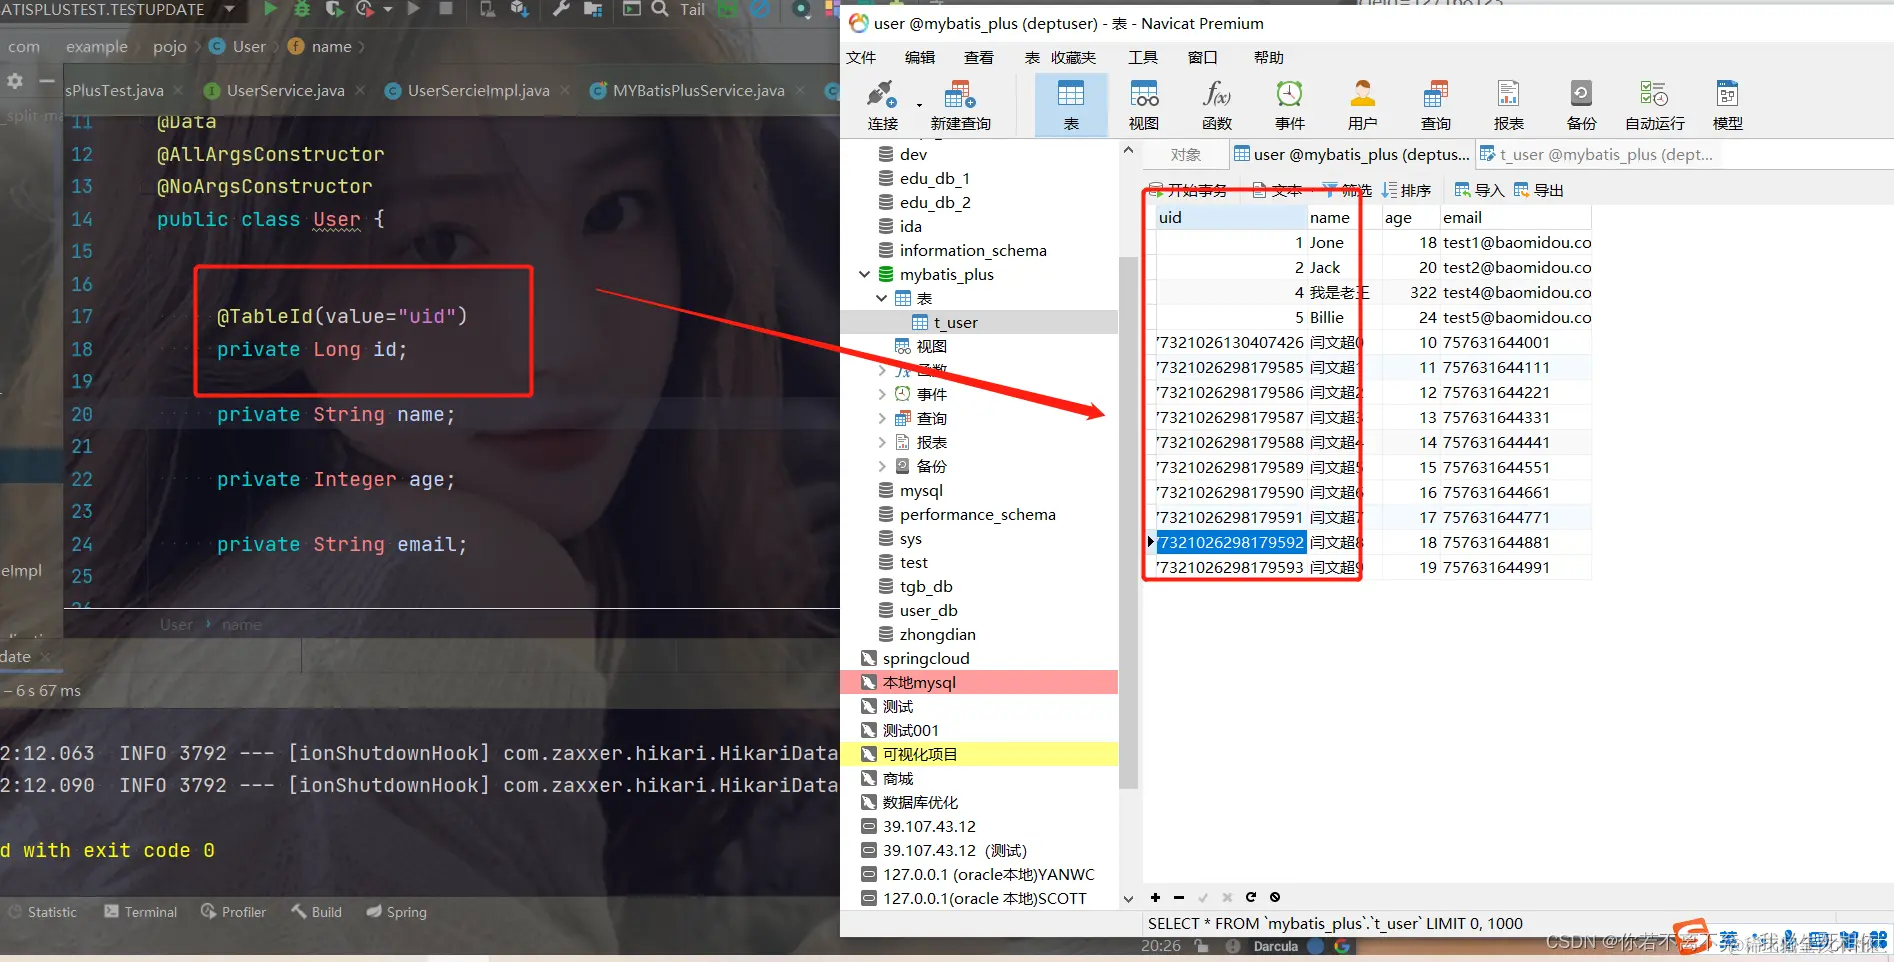Click the Navicat 连接 connection icon
The width and height of the screenshot is (1894, 962).
coord(882,105)
